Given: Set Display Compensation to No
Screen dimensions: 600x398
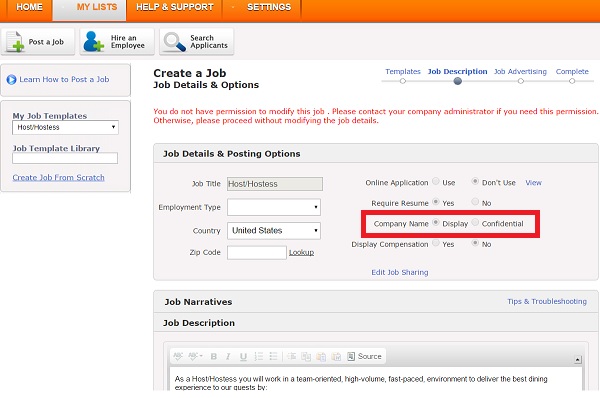Looking at the screenshot, I should [475, 243].
